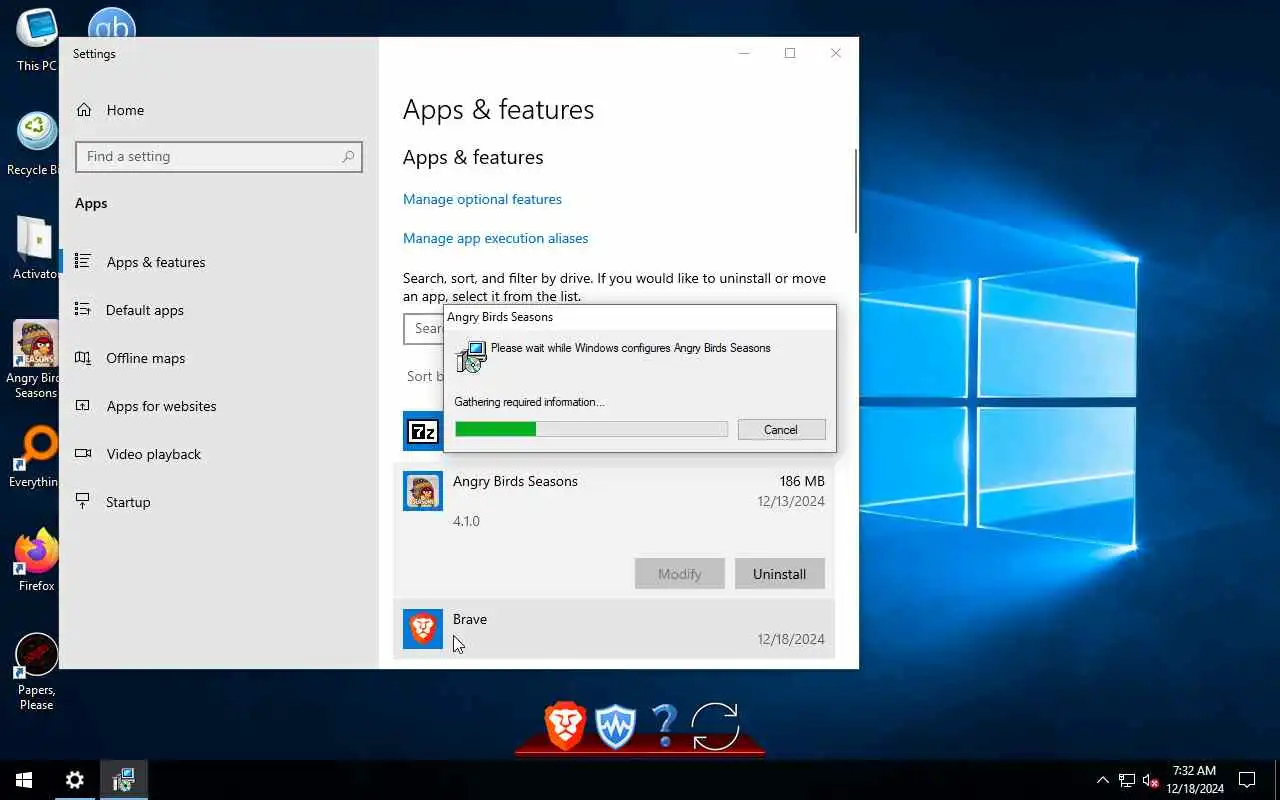Viewport: 1280px width, 800px height.
Task: Select Apps & features in sidebar
Action: coord(156,262)
